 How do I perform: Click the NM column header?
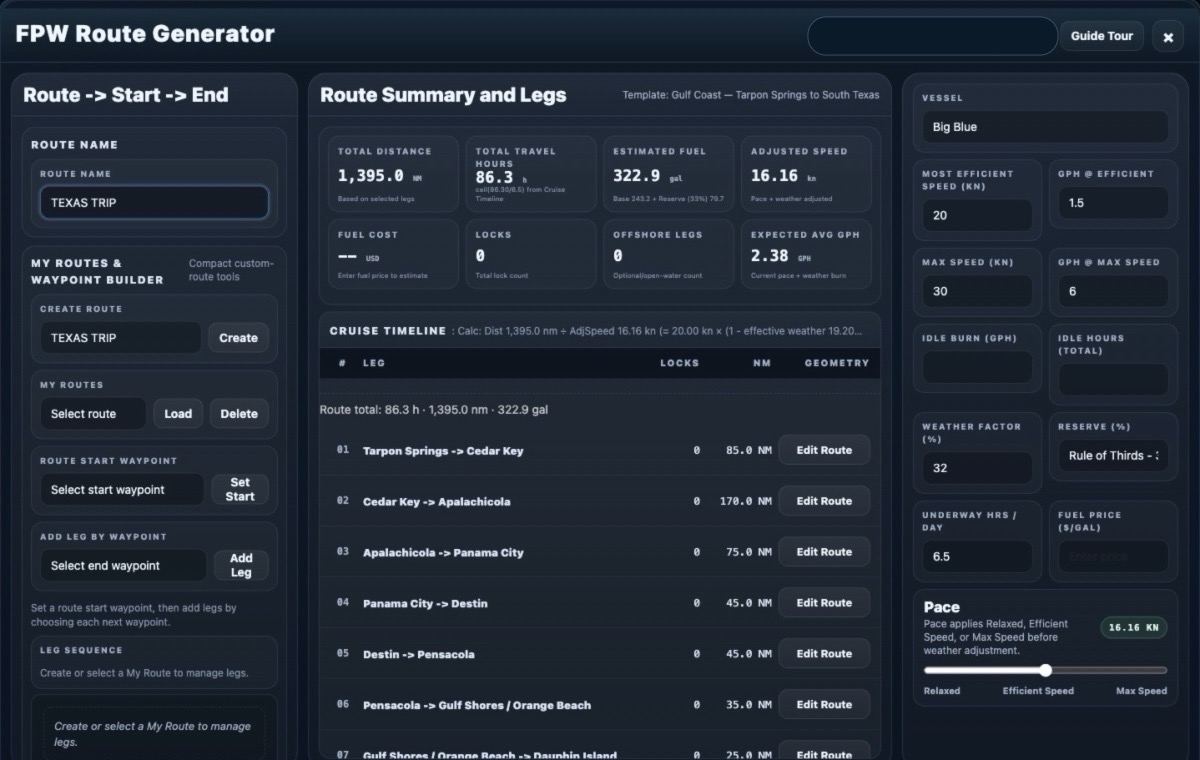click(x=762, y=363)
